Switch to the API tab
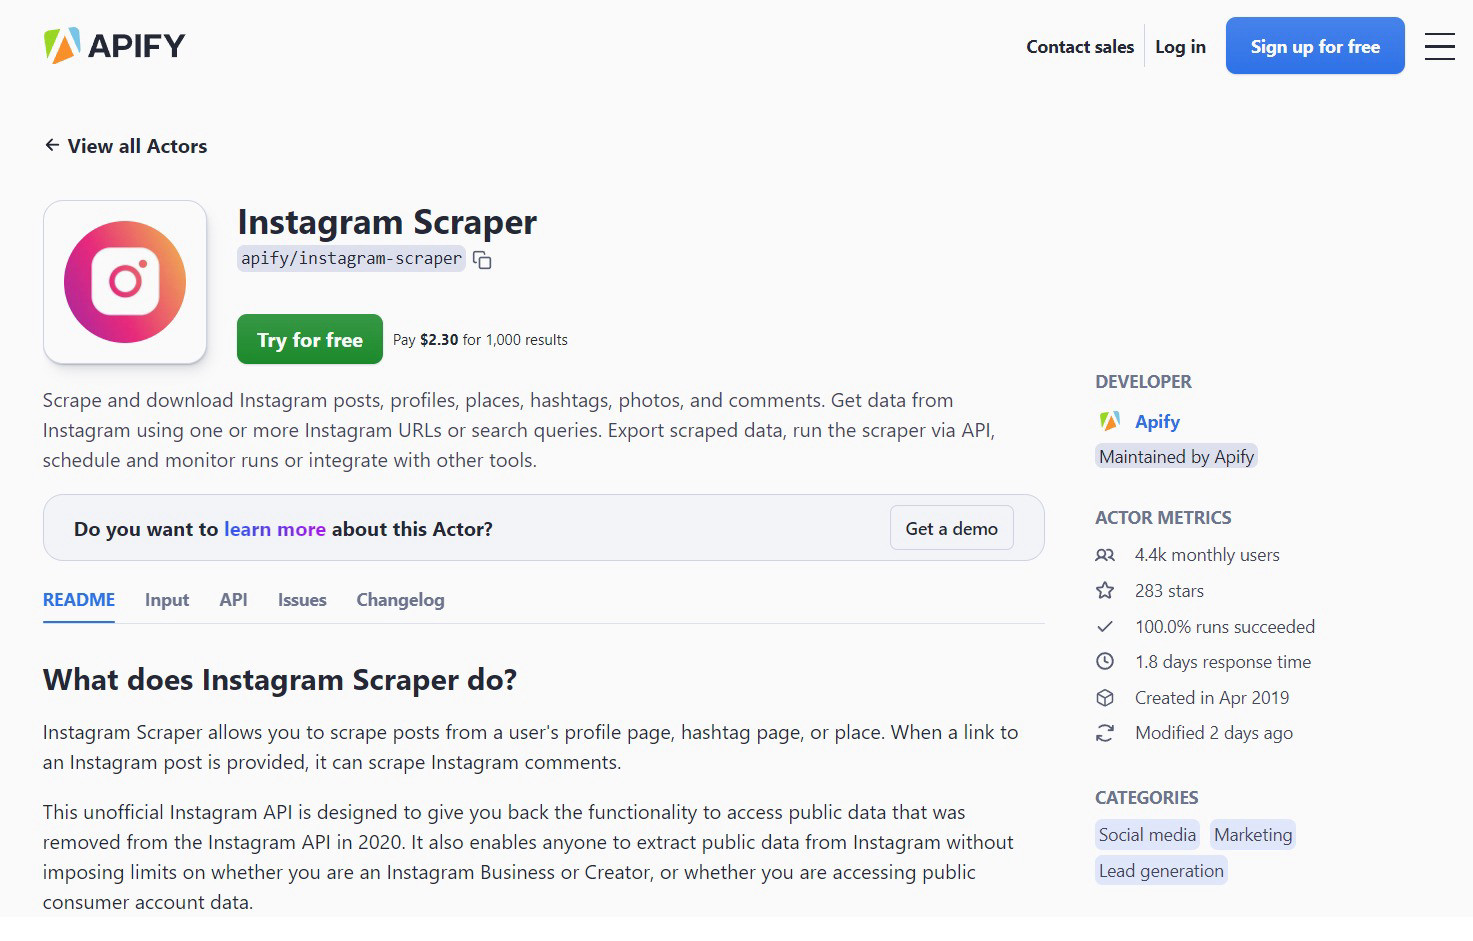Viewport: 1473px width, 941px height. (x=233, y=600)
